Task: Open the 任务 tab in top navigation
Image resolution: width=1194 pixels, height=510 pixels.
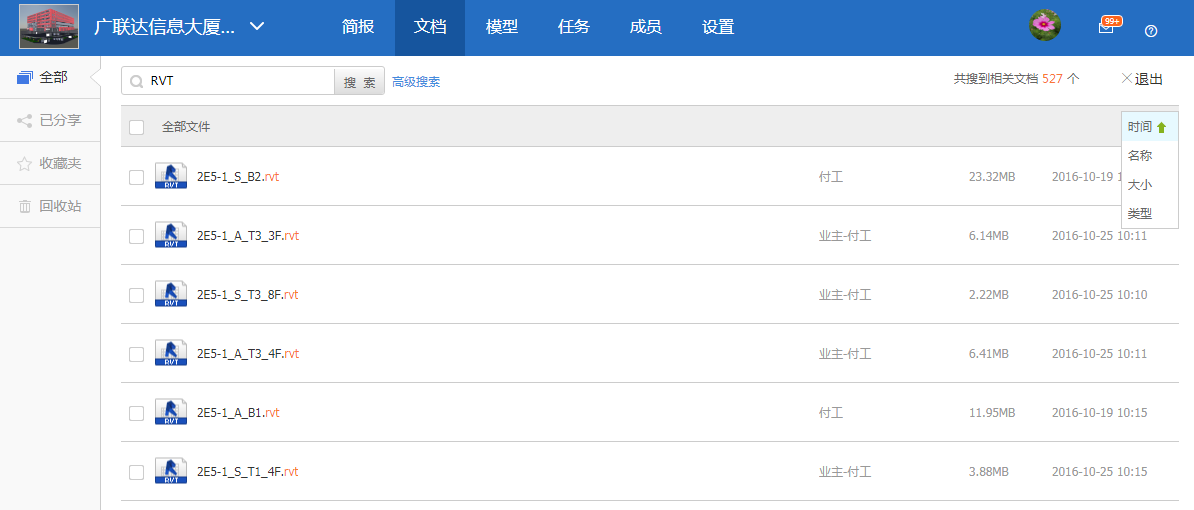Action: (x=574, y=28)
